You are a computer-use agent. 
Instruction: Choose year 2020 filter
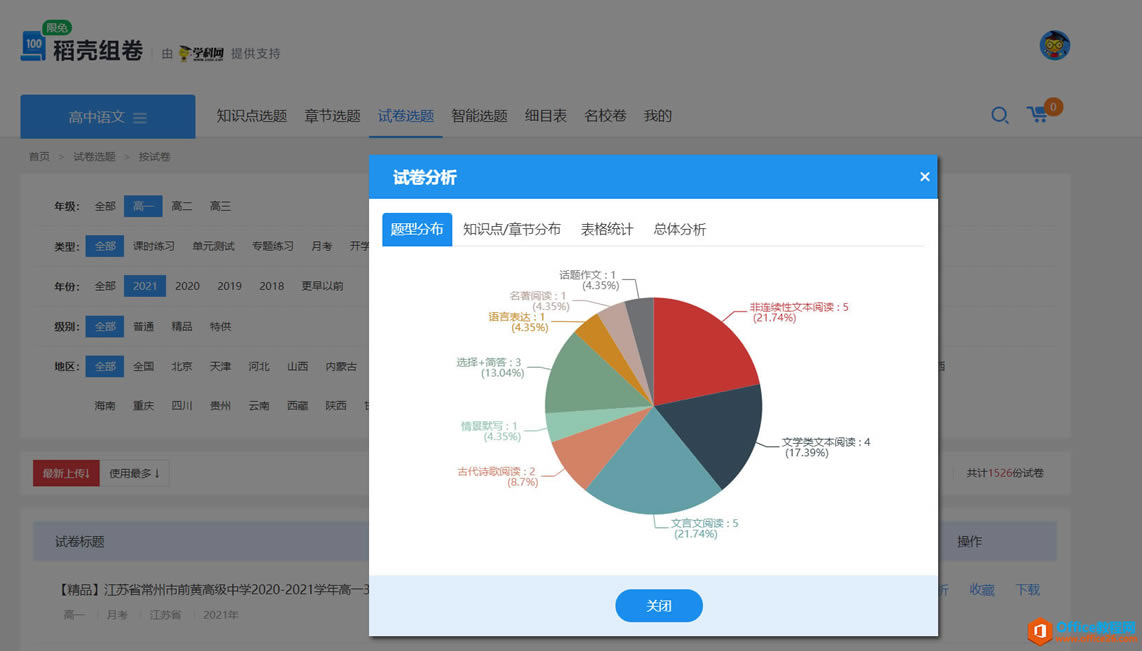[187, 286]
